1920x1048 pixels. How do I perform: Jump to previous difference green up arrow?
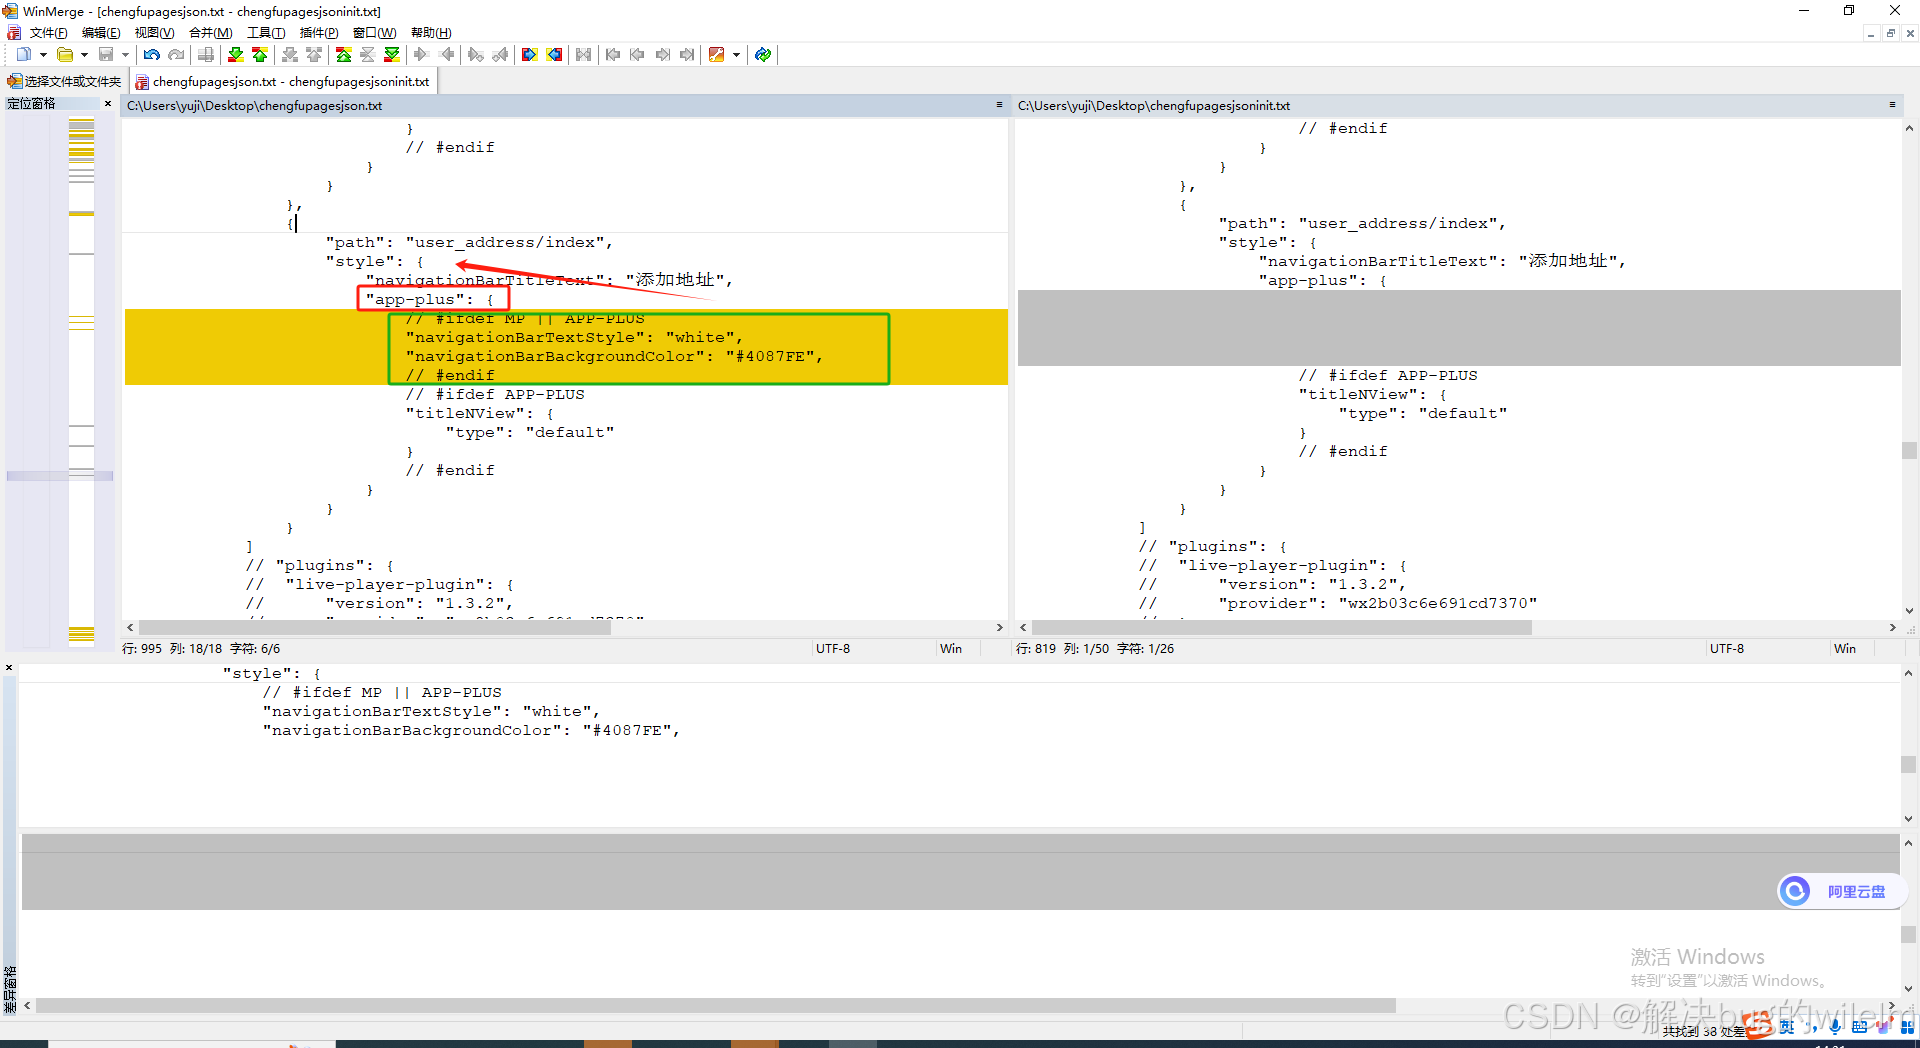(x=260, y=55)
